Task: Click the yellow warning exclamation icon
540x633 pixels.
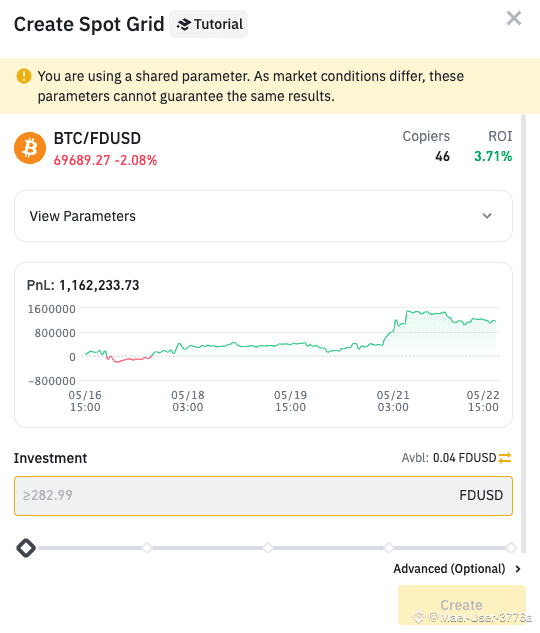Action: 24,76
